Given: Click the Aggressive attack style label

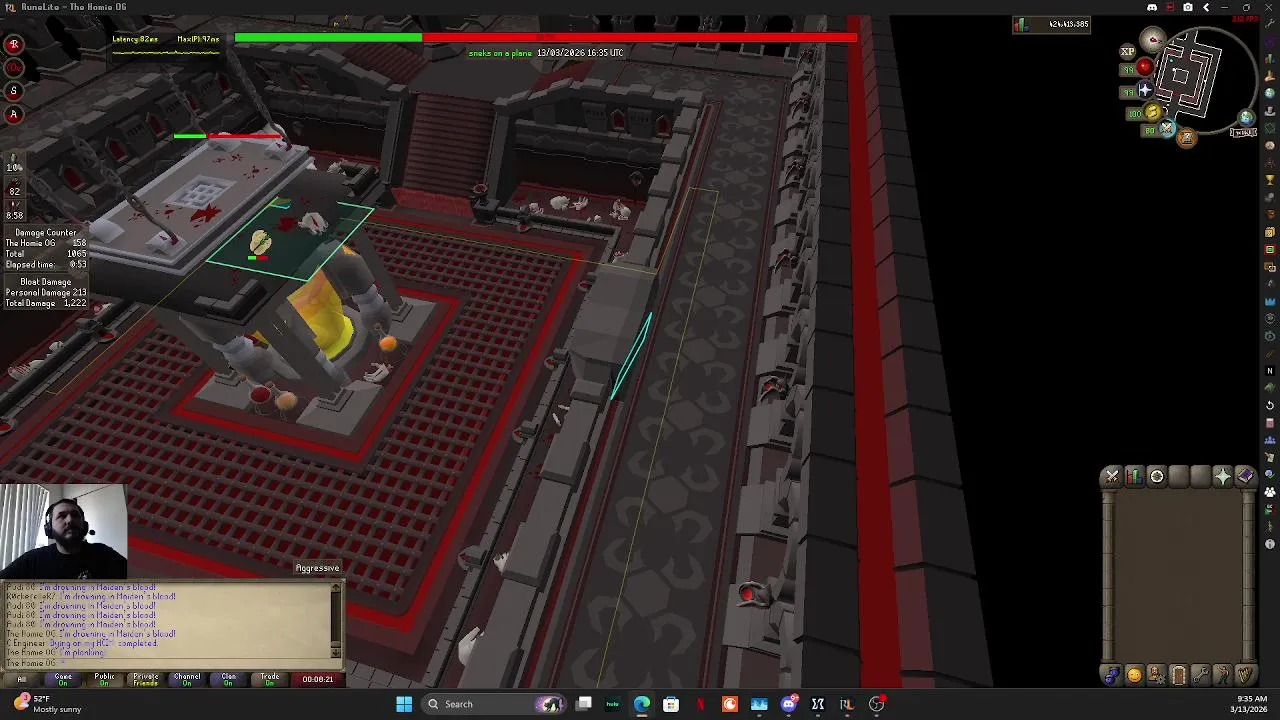Looking at the screenshot, I should [x=317, y=568].
